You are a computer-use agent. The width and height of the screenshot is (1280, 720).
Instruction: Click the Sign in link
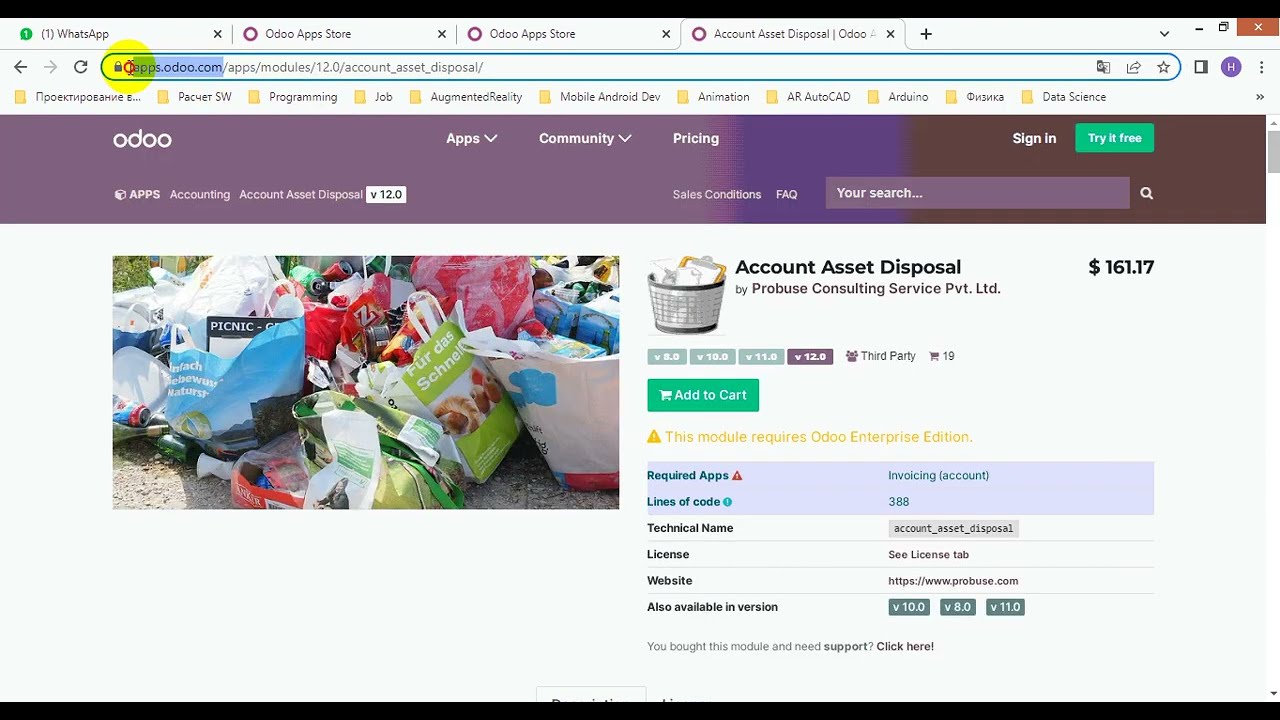1034,138
